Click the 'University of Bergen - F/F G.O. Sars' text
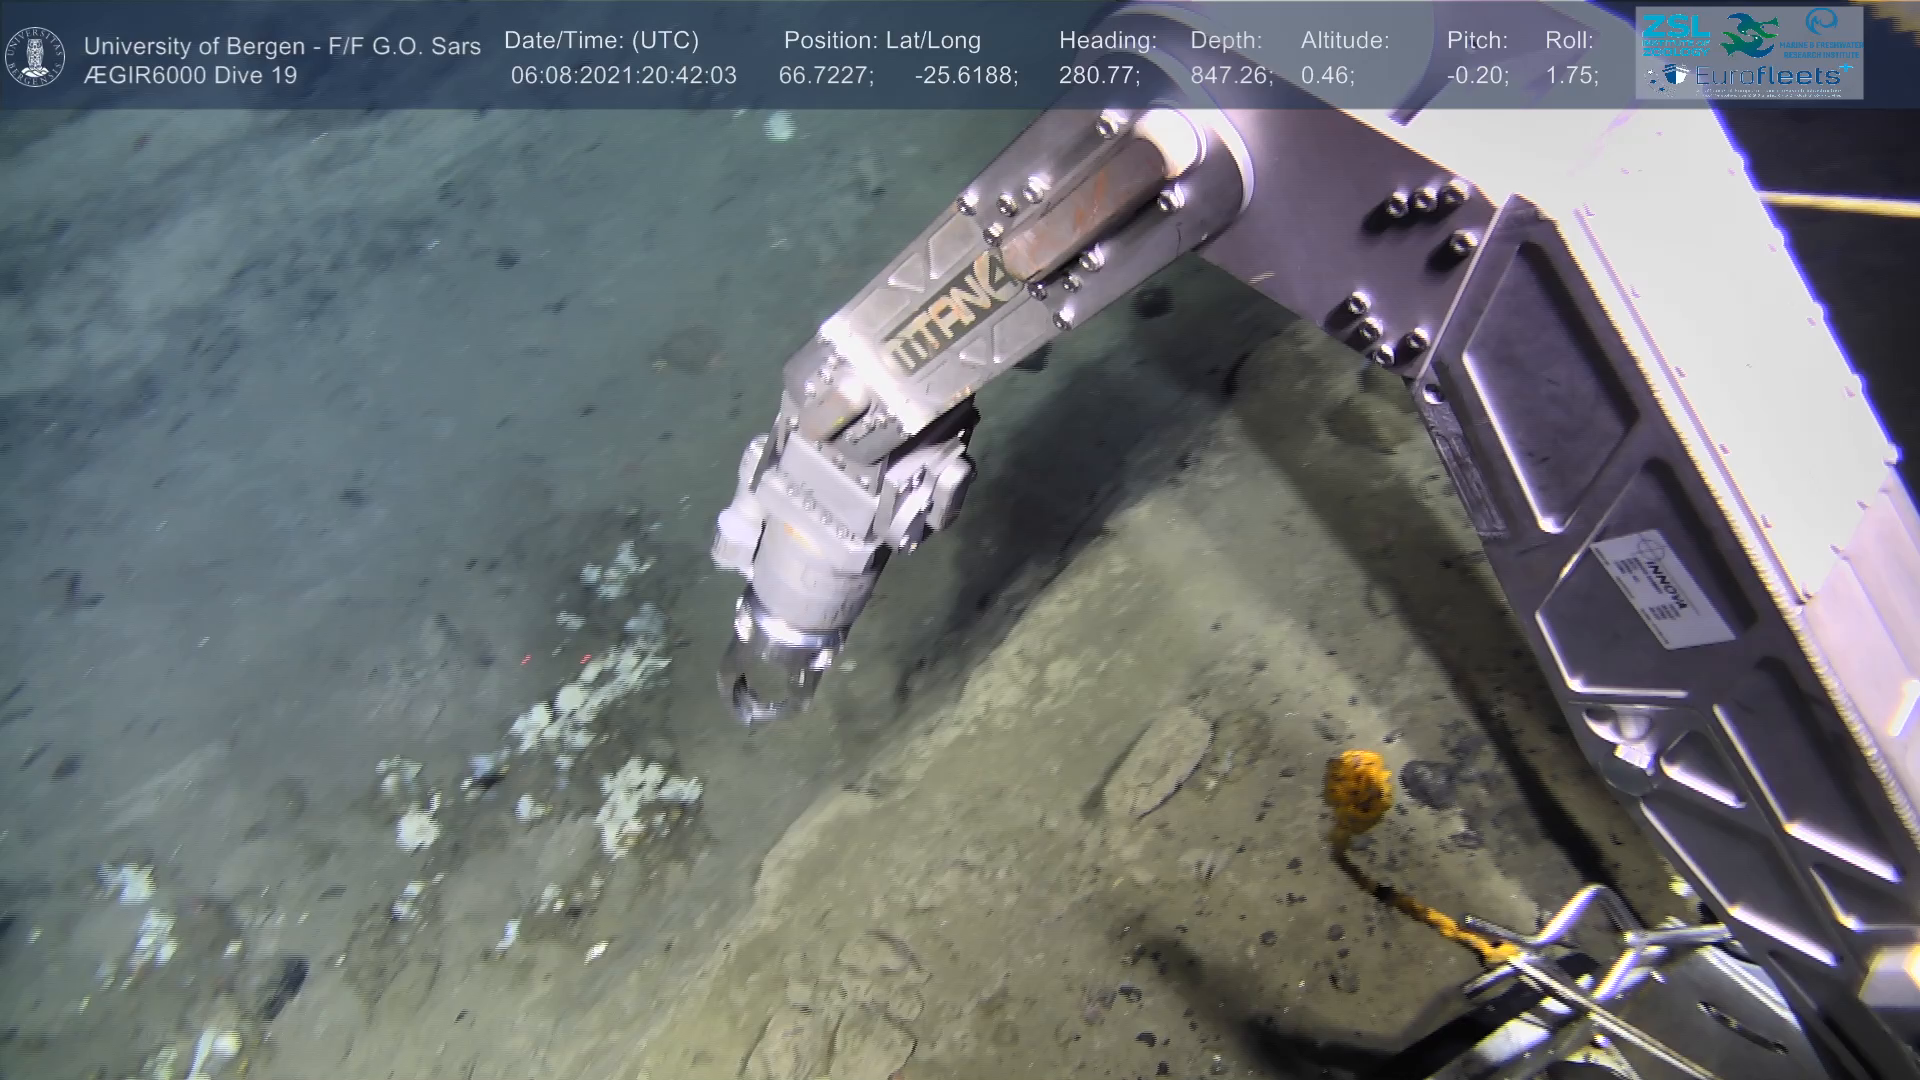The image size is (1920, 1080). pyautogui.click(x=282, y=46)
